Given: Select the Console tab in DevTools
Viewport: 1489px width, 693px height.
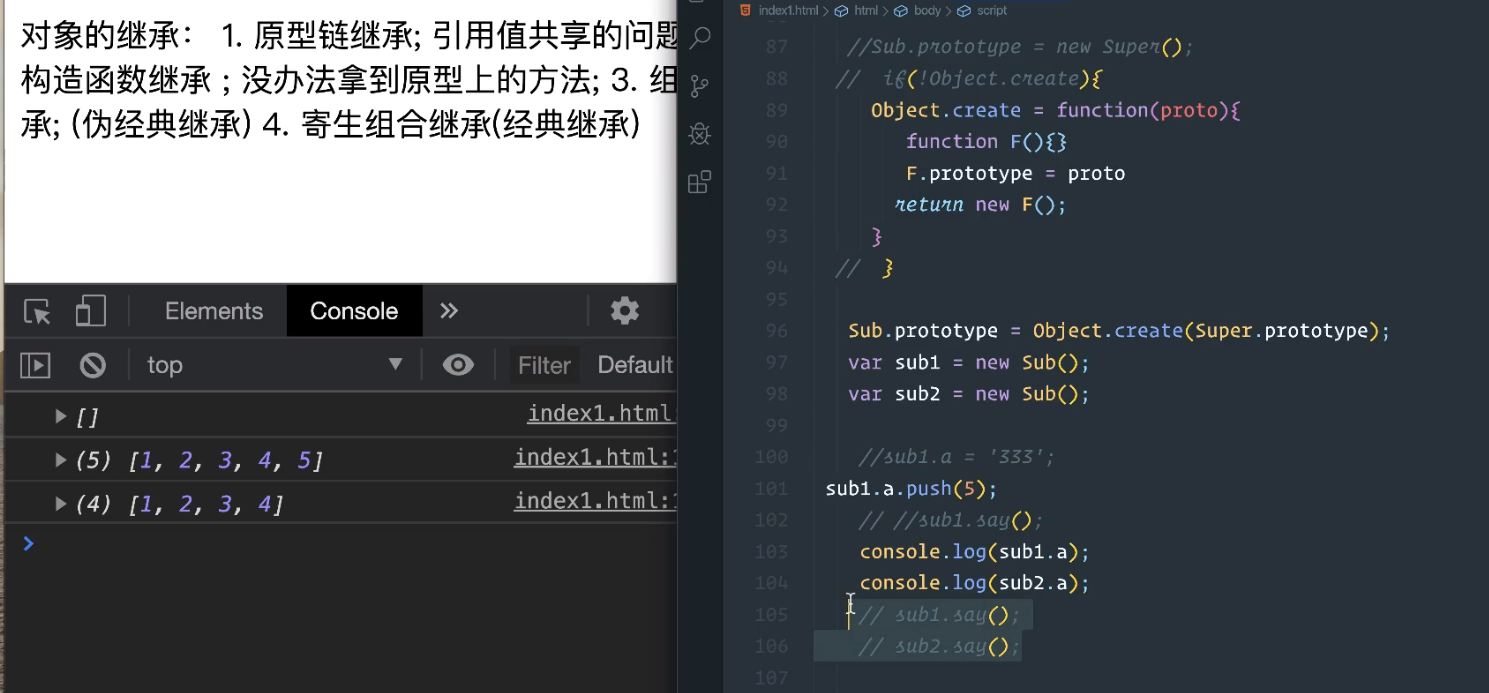Looking at the screenshot, I should tap(354, 311).
